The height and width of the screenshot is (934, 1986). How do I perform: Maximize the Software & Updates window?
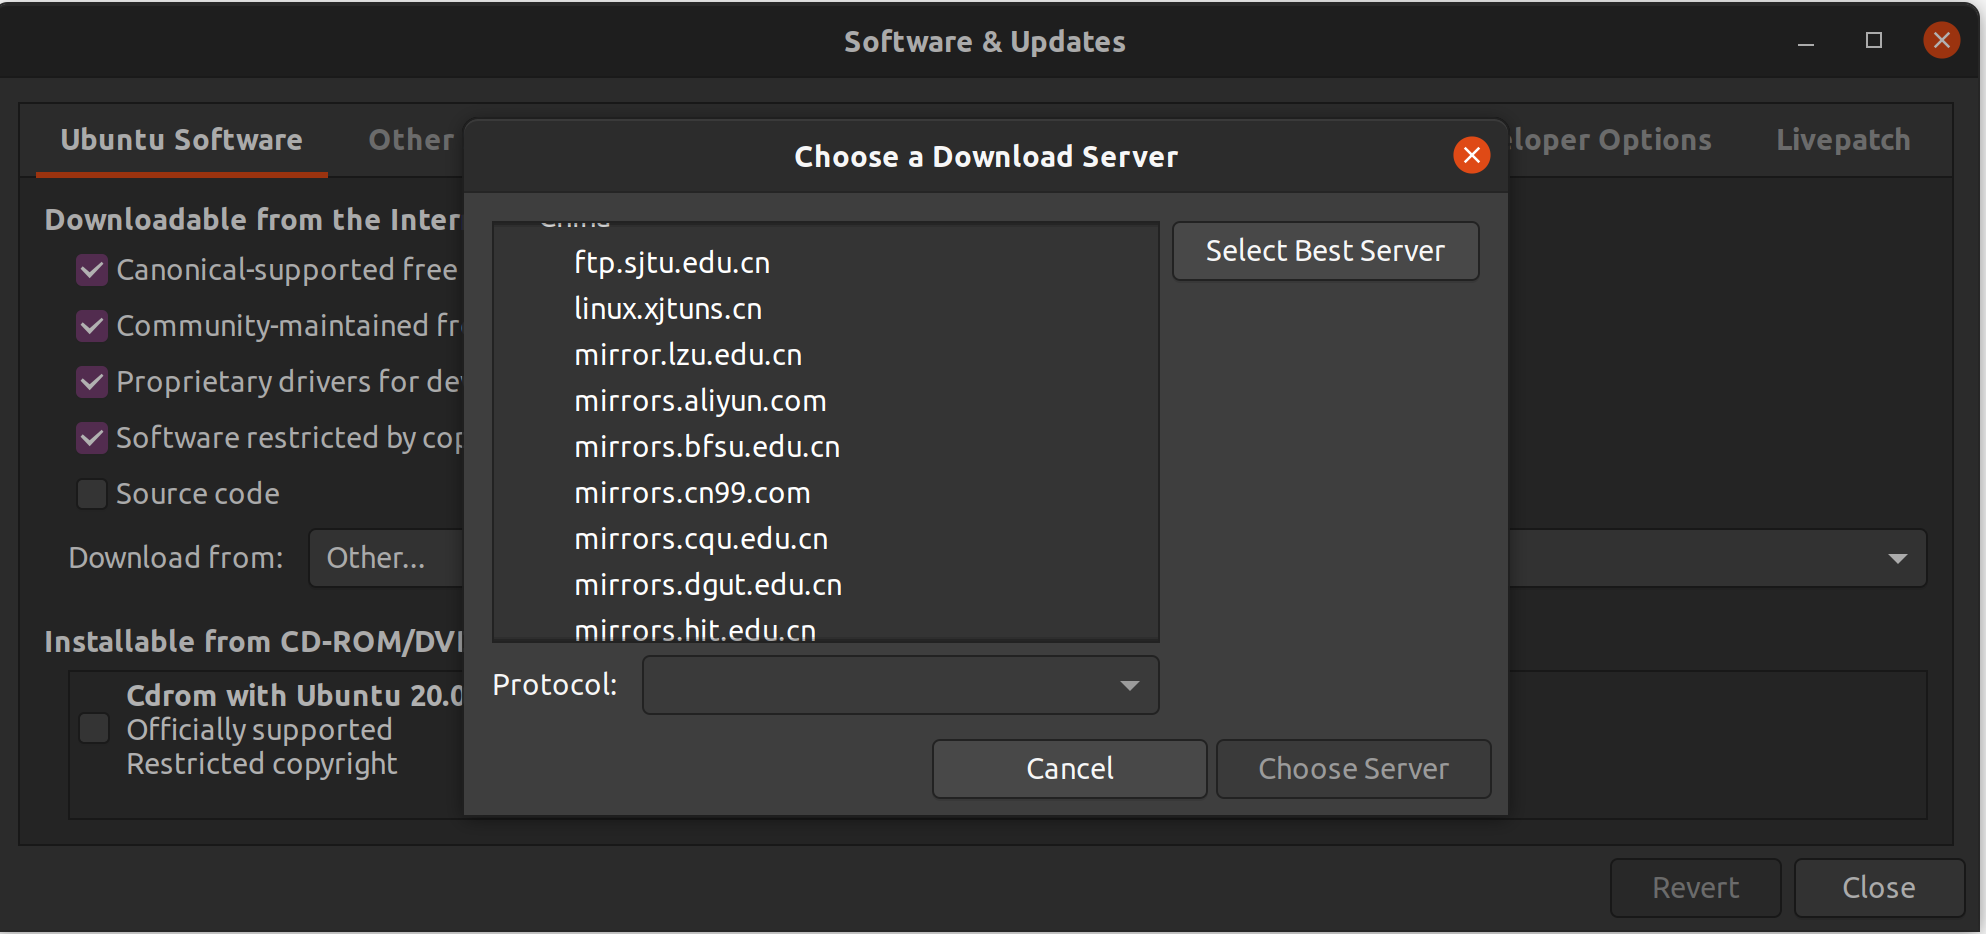pos(1874,40)
